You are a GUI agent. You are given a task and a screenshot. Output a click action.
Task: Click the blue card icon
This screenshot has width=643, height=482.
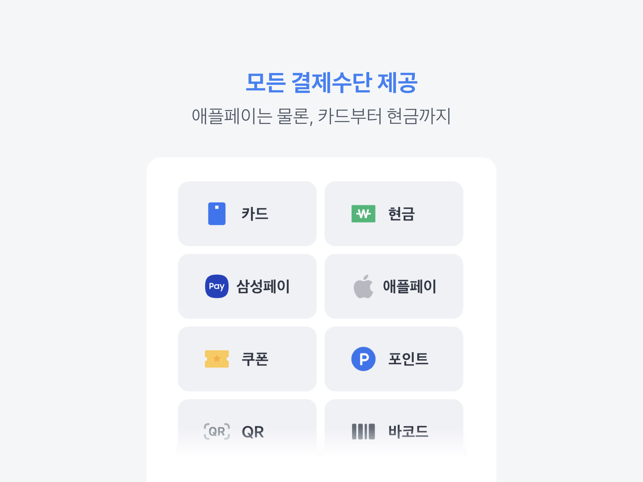217,214
